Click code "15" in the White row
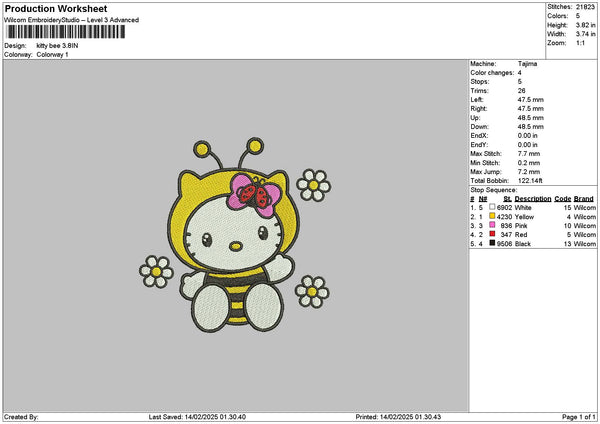600x424 pixels. click(x=567, y=207)
